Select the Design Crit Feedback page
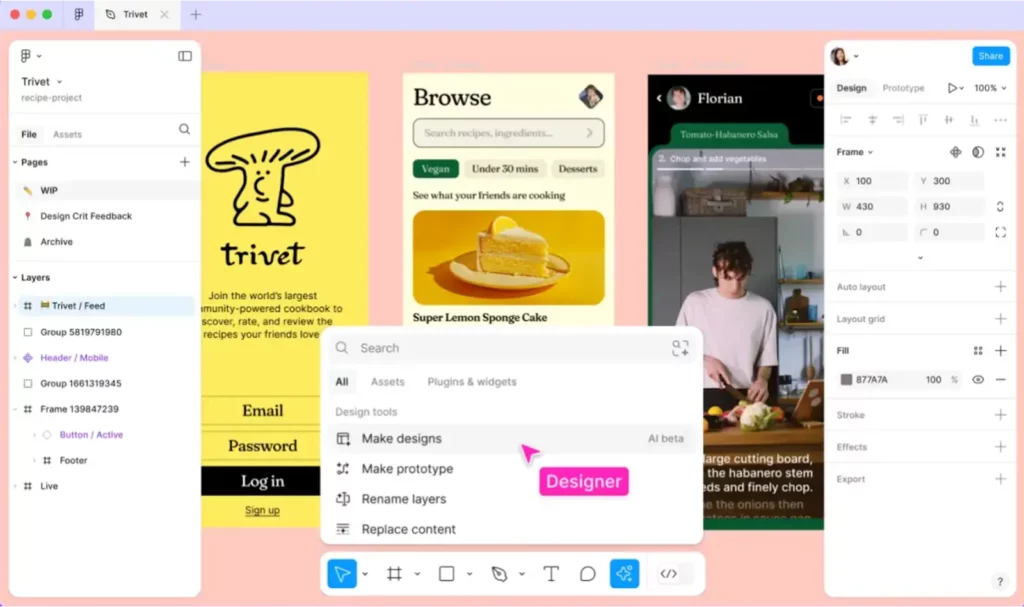 click(x=86, y=216)
